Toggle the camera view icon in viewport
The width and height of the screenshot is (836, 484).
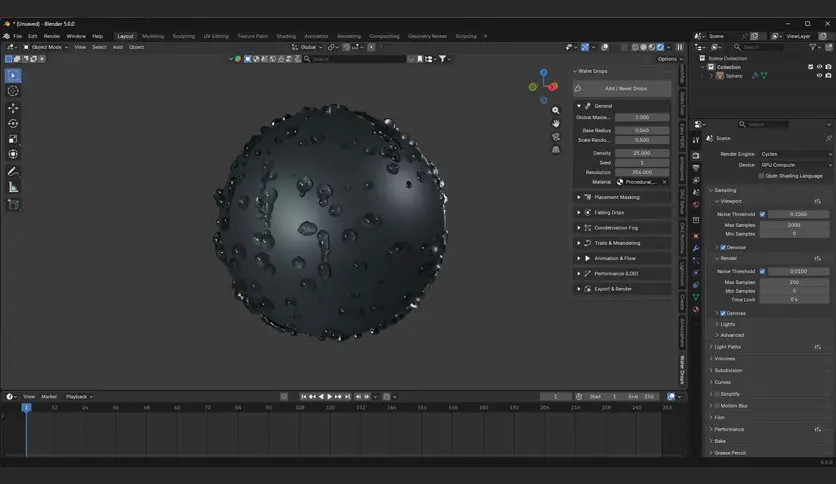coord(556,136)
